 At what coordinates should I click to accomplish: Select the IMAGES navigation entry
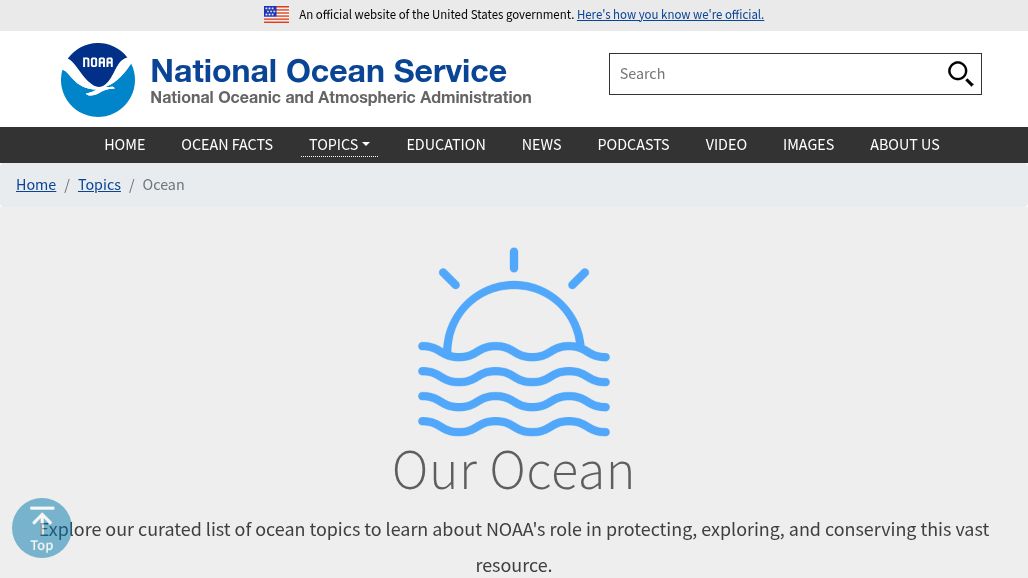808,144
